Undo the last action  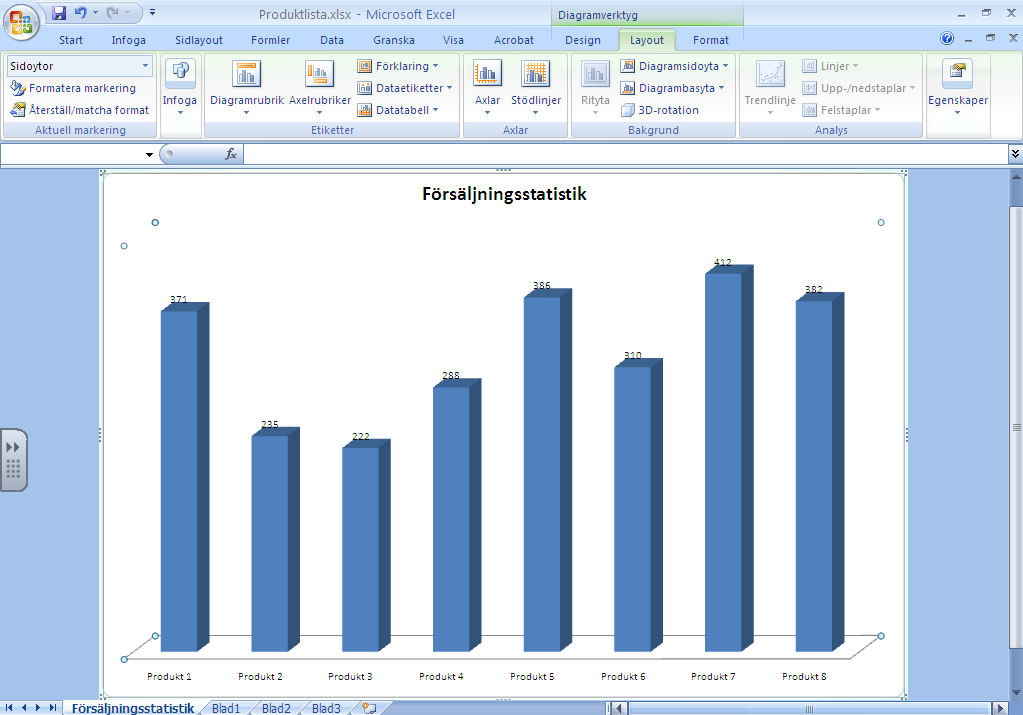pos(81,12)
